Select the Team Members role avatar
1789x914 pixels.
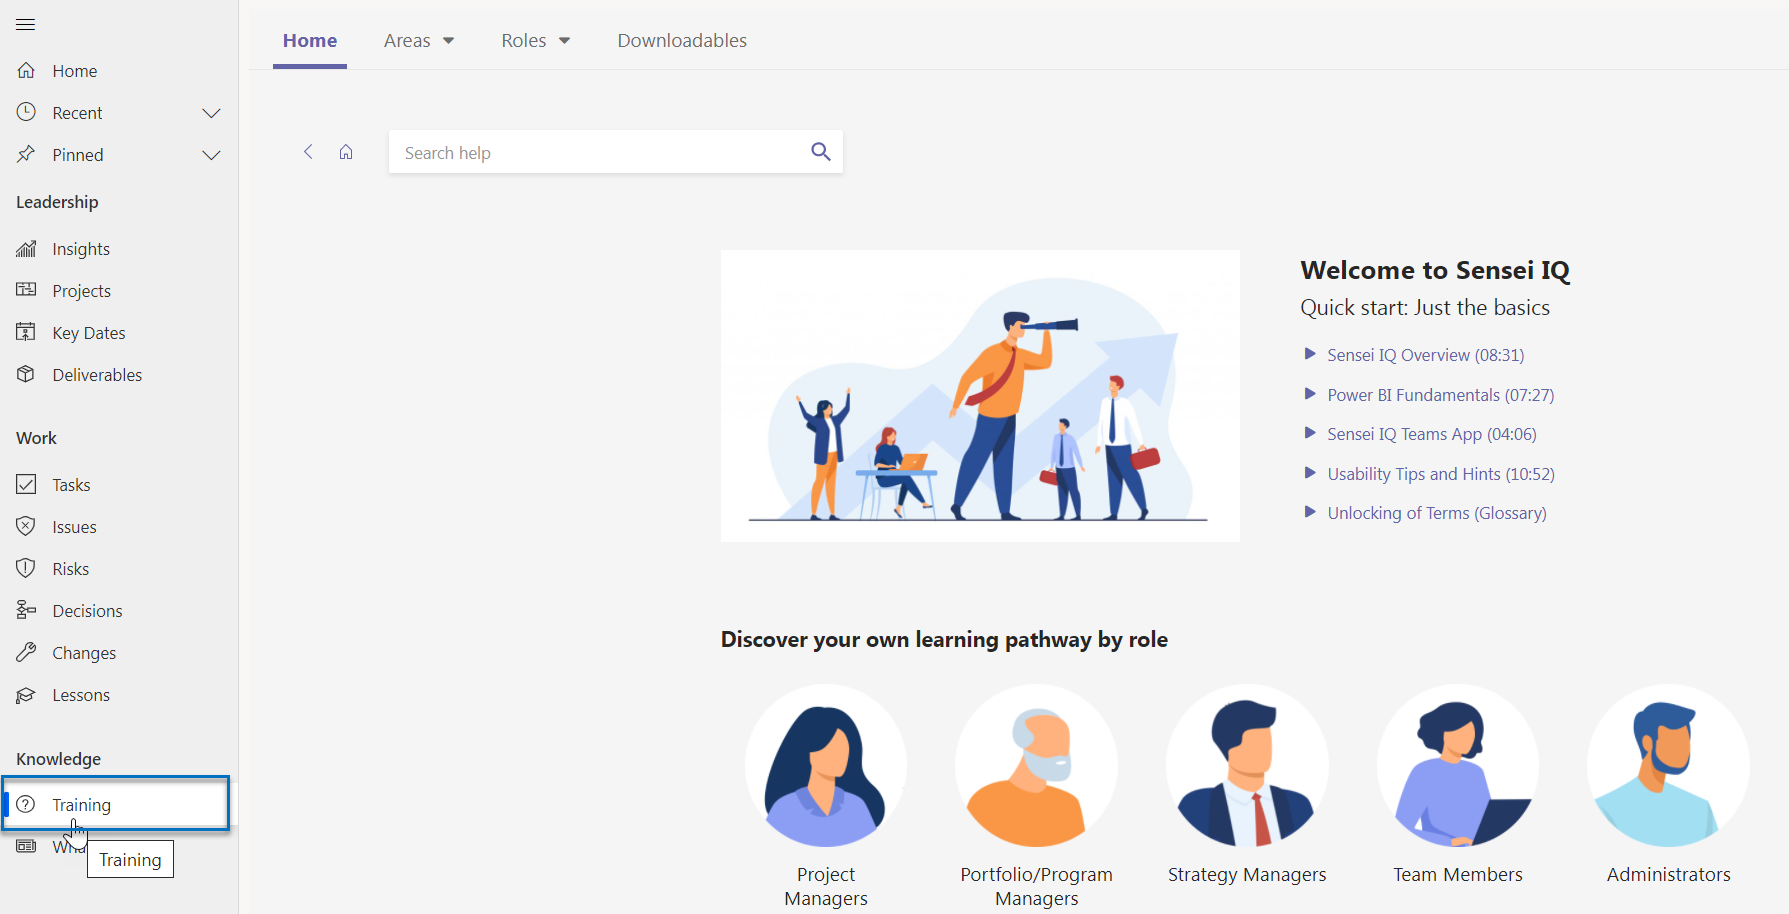pos(1458,765)
